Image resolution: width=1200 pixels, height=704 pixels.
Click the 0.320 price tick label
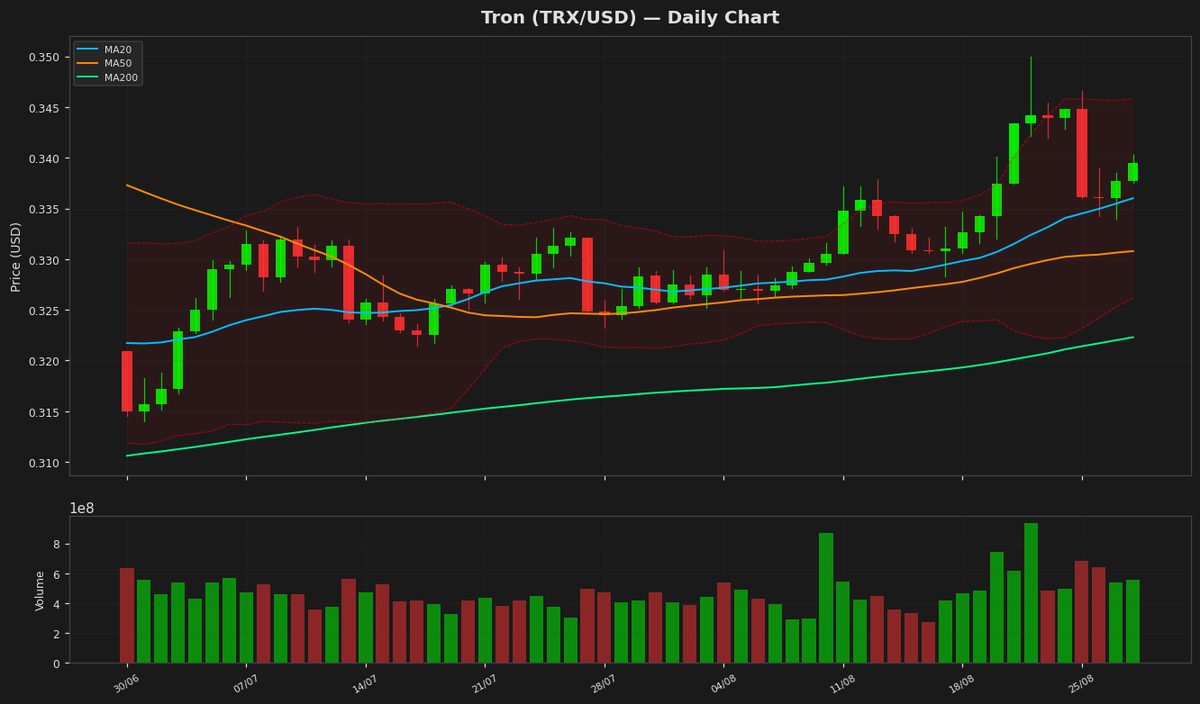(x=42, y=361)
